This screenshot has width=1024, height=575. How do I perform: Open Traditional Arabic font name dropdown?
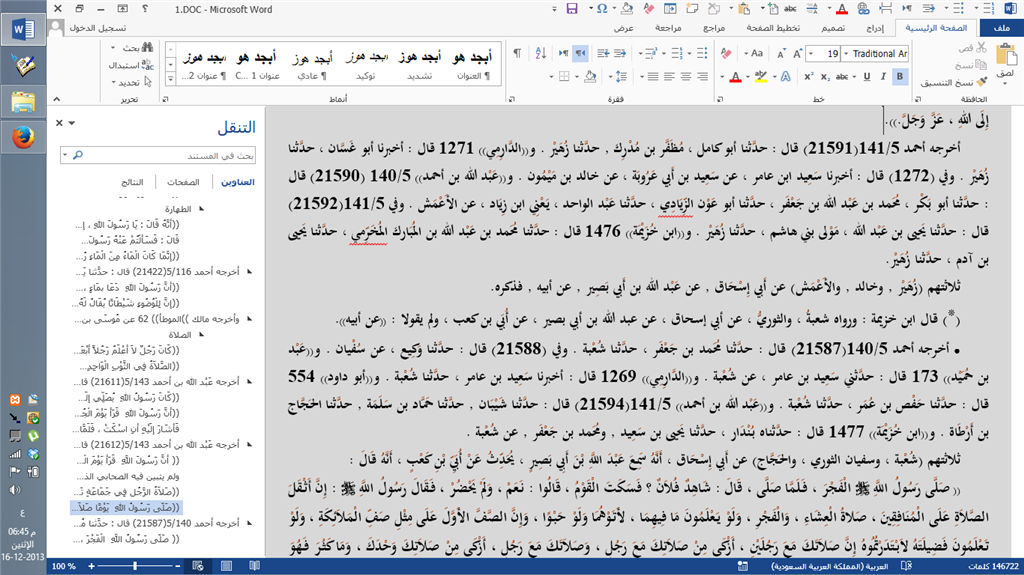(x=846, y=54)
